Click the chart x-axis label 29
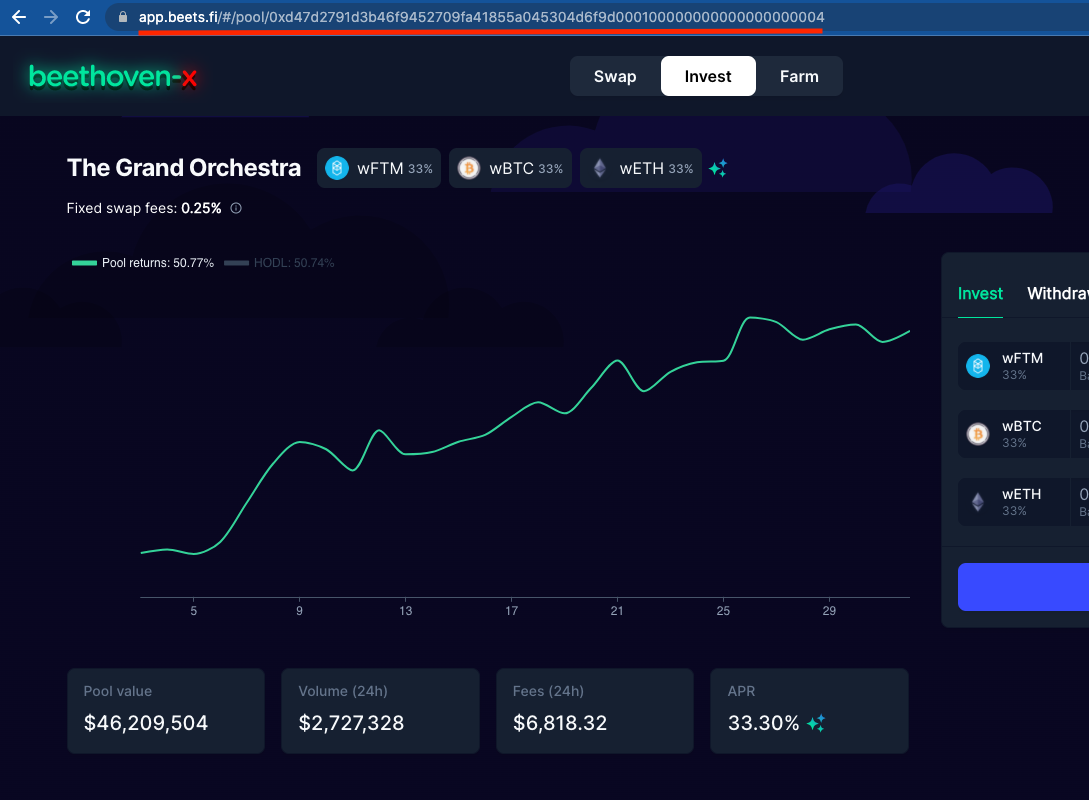The width and height of the screenshot is (1089, 800). pyautogui.click(x=829, y=610)
